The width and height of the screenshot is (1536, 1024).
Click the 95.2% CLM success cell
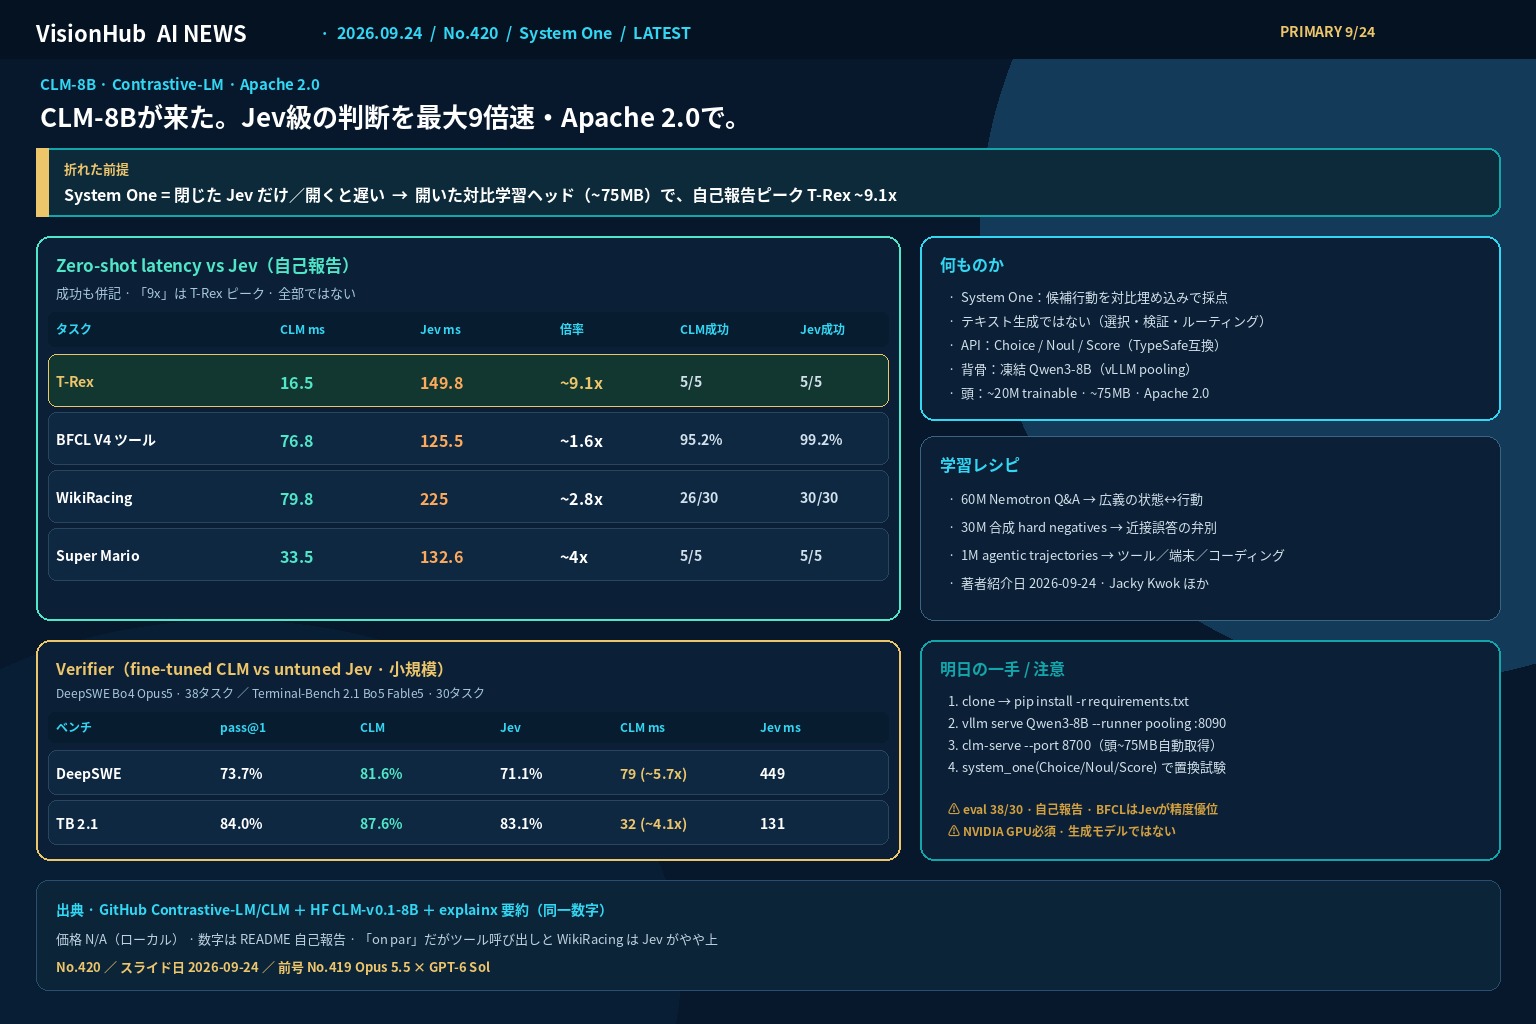tap(701, 440)
